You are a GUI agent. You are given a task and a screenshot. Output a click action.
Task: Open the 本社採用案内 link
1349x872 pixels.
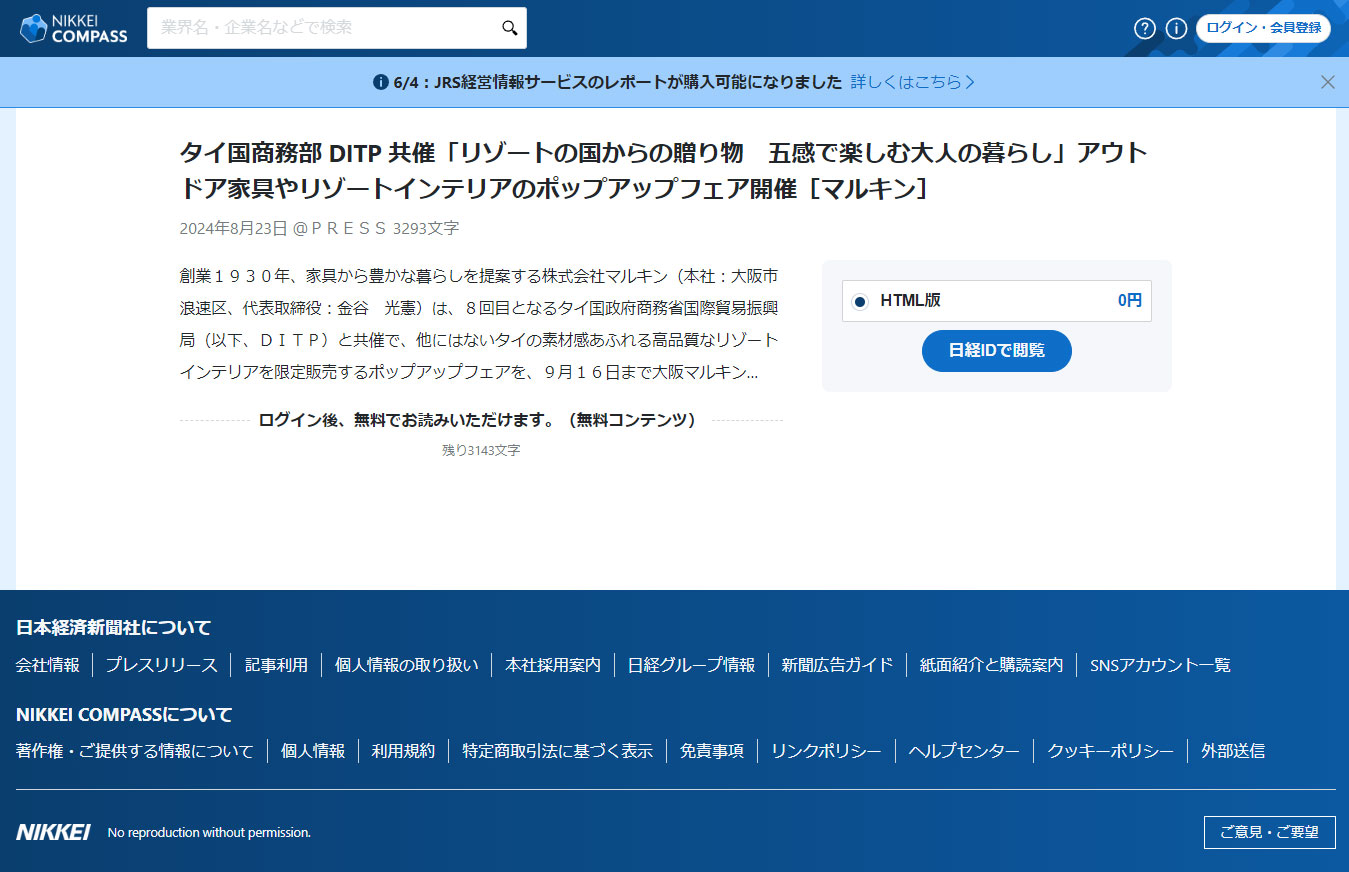553,665
